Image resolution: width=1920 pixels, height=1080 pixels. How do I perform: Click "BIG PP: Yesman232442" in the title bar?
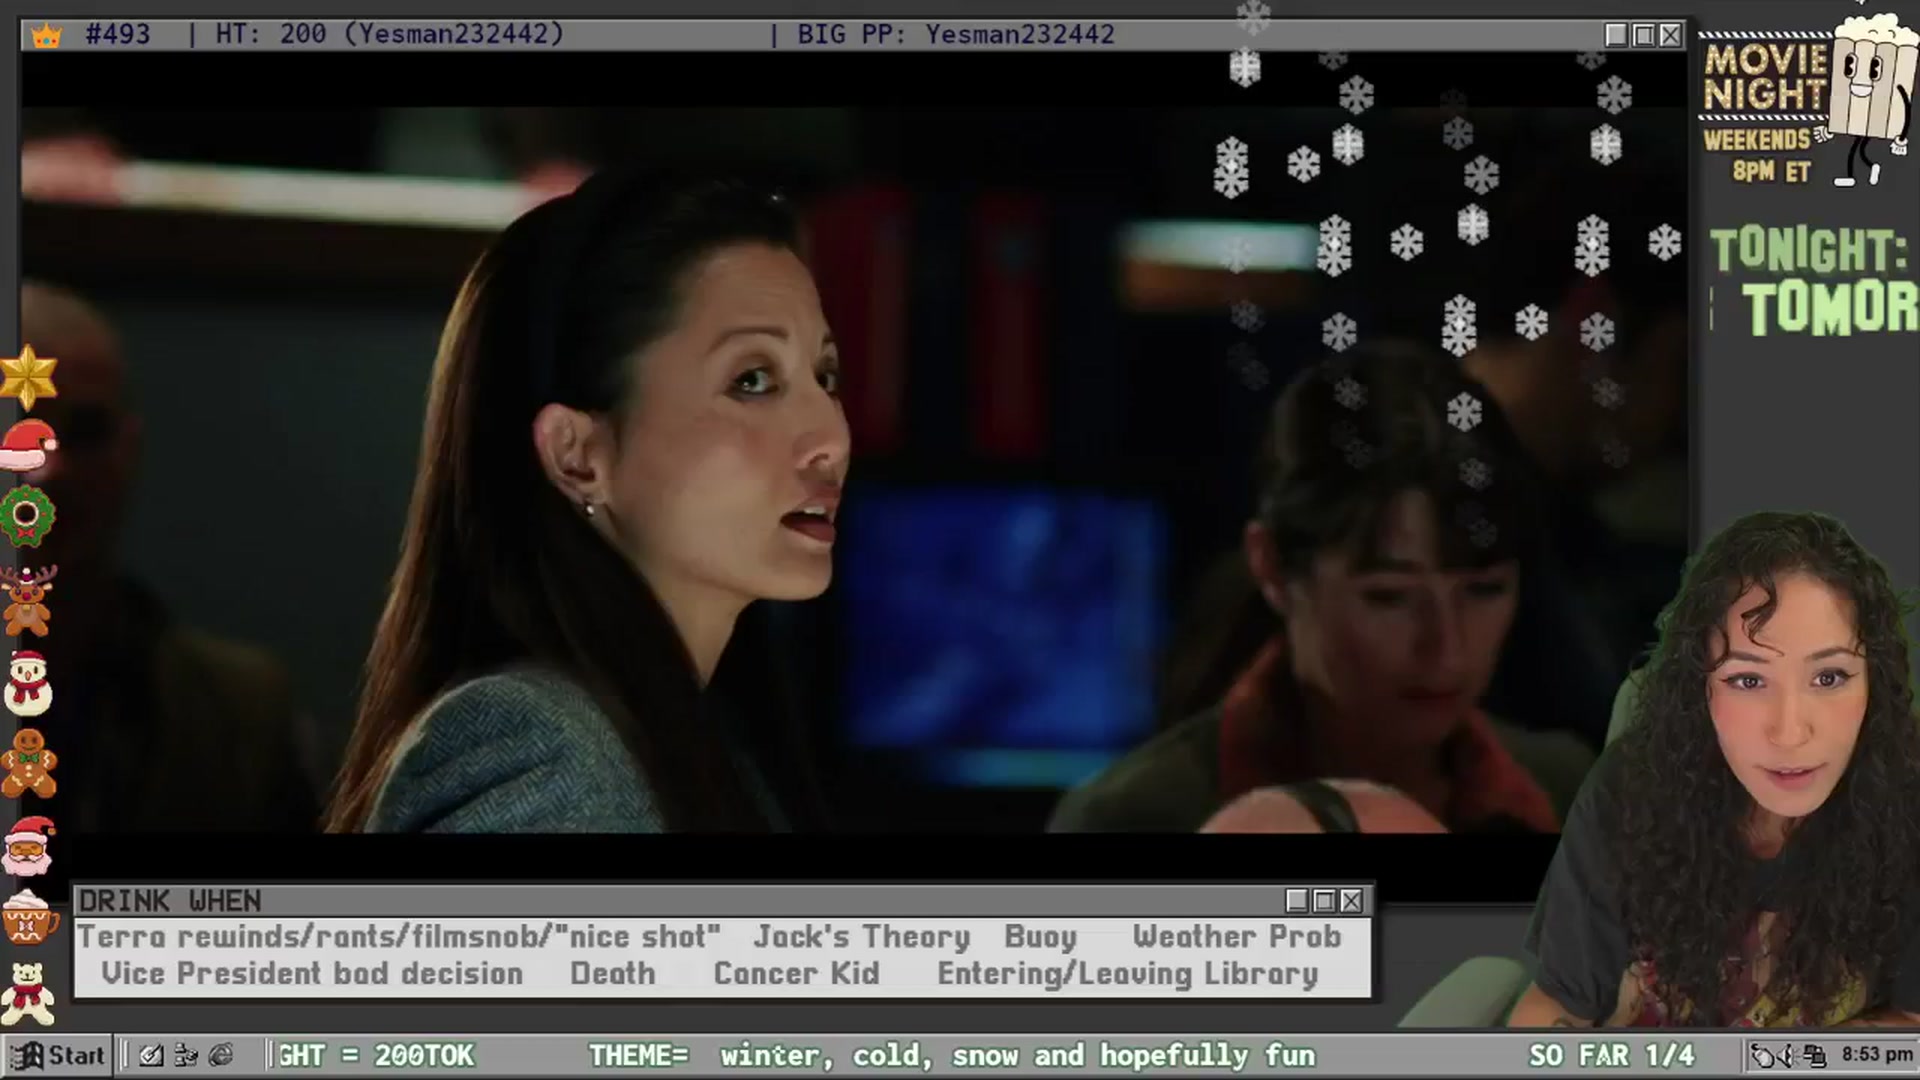click(x=956, y=34)
